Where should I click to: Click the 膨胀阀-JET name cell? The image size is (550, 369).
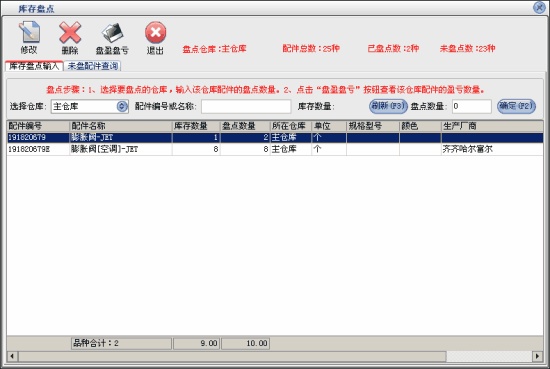point(121,137)
